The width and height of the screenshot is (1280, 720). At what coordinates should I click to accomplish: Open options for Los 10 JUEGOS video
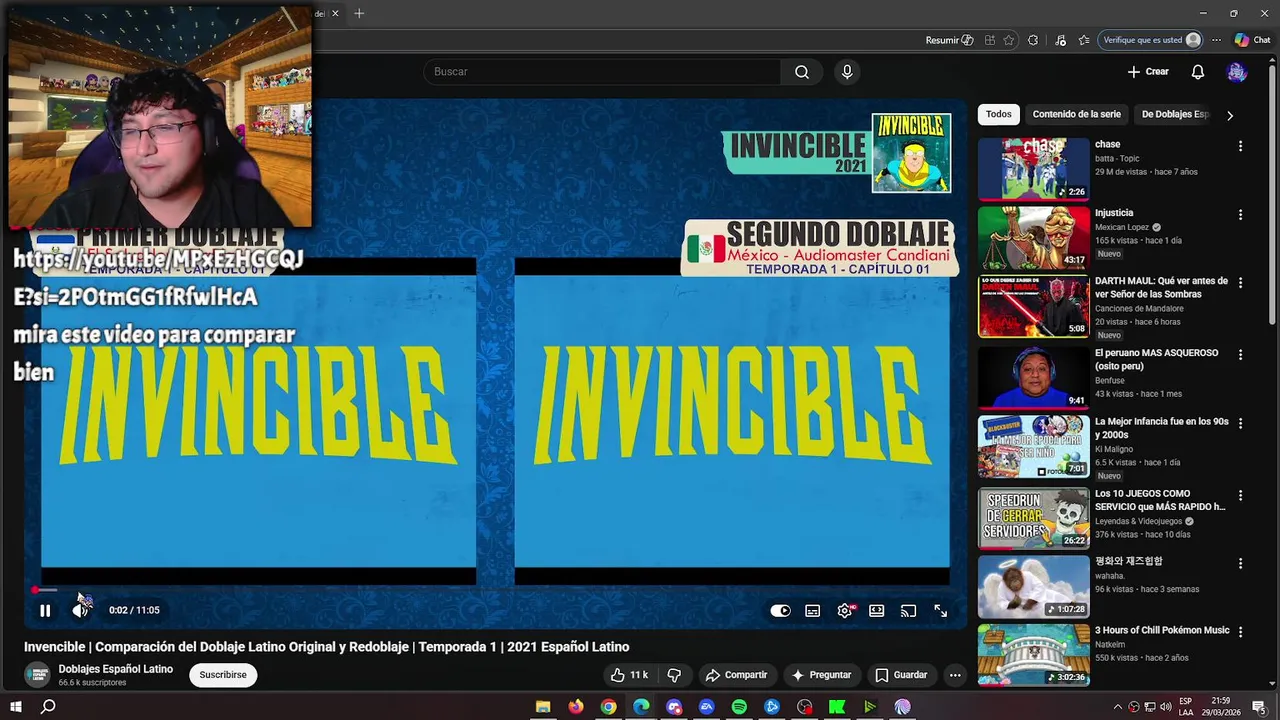pyautogui.click(x=1240, y=496)
